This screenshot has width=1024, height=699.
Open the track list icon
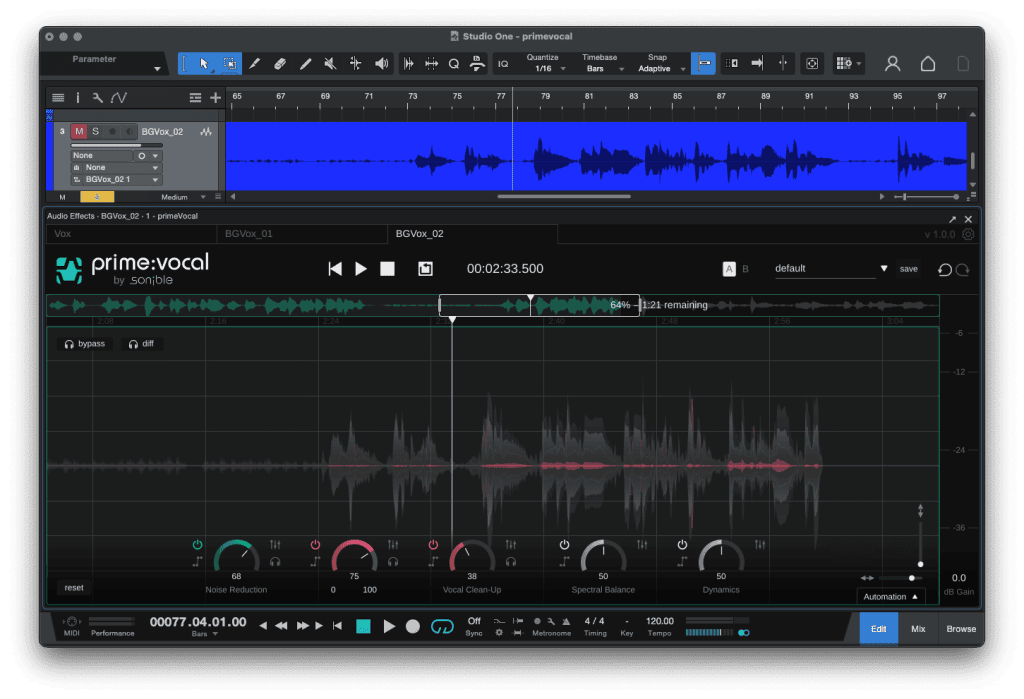(x=58, y=98)
